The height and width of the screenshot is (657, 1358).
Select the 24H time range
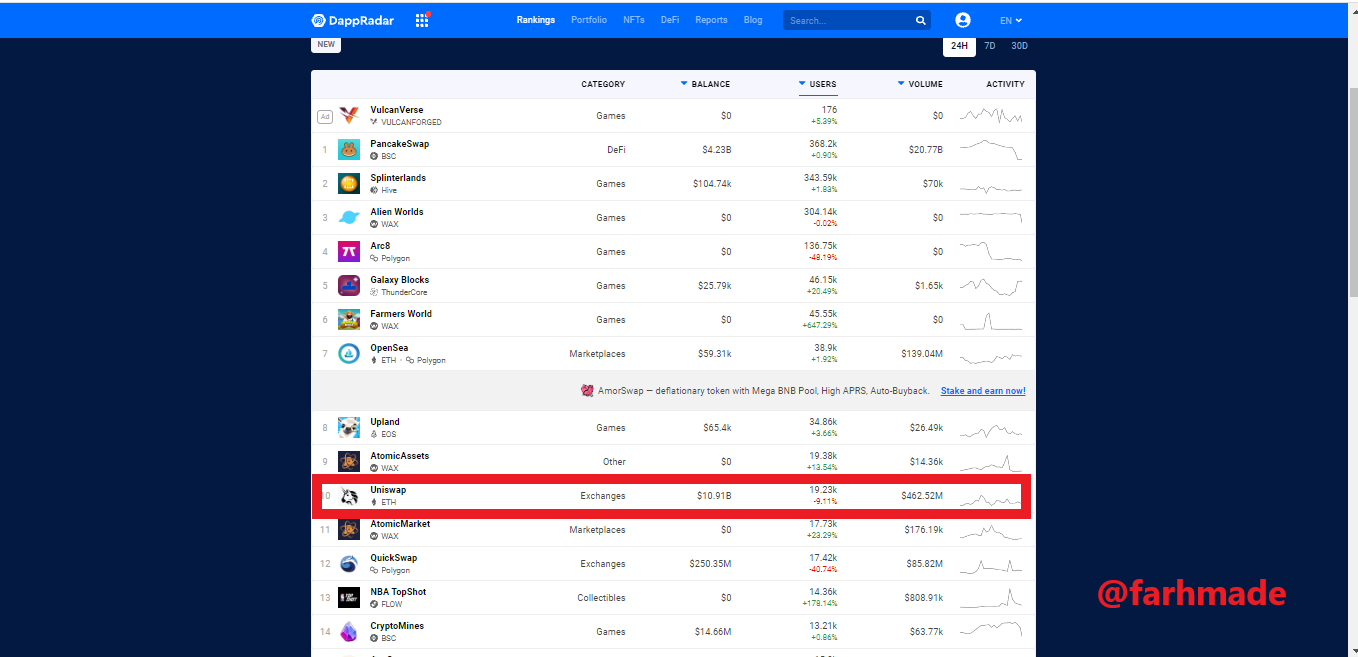coord(959,46)
